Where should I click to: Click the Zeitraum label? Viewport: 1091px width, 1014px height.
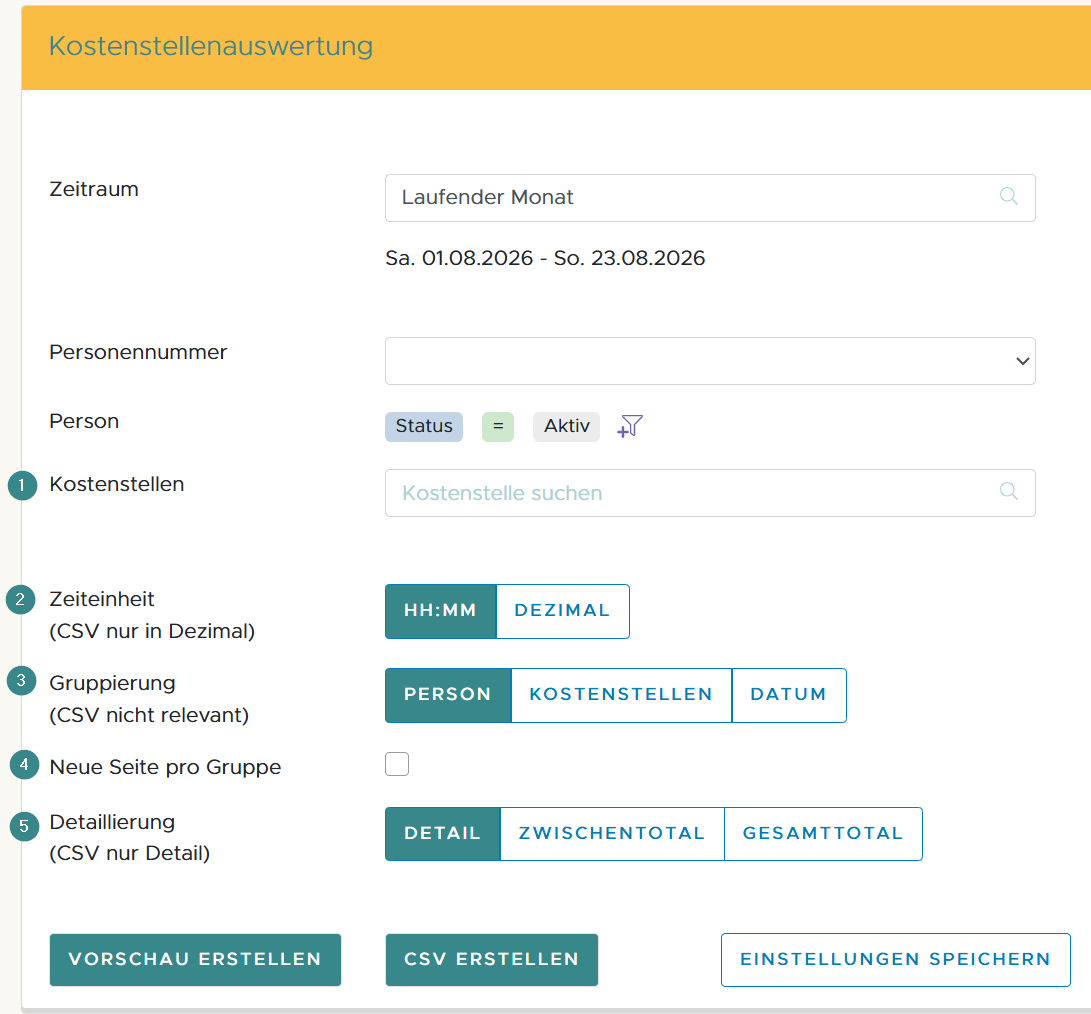click(x=94, y=189)
